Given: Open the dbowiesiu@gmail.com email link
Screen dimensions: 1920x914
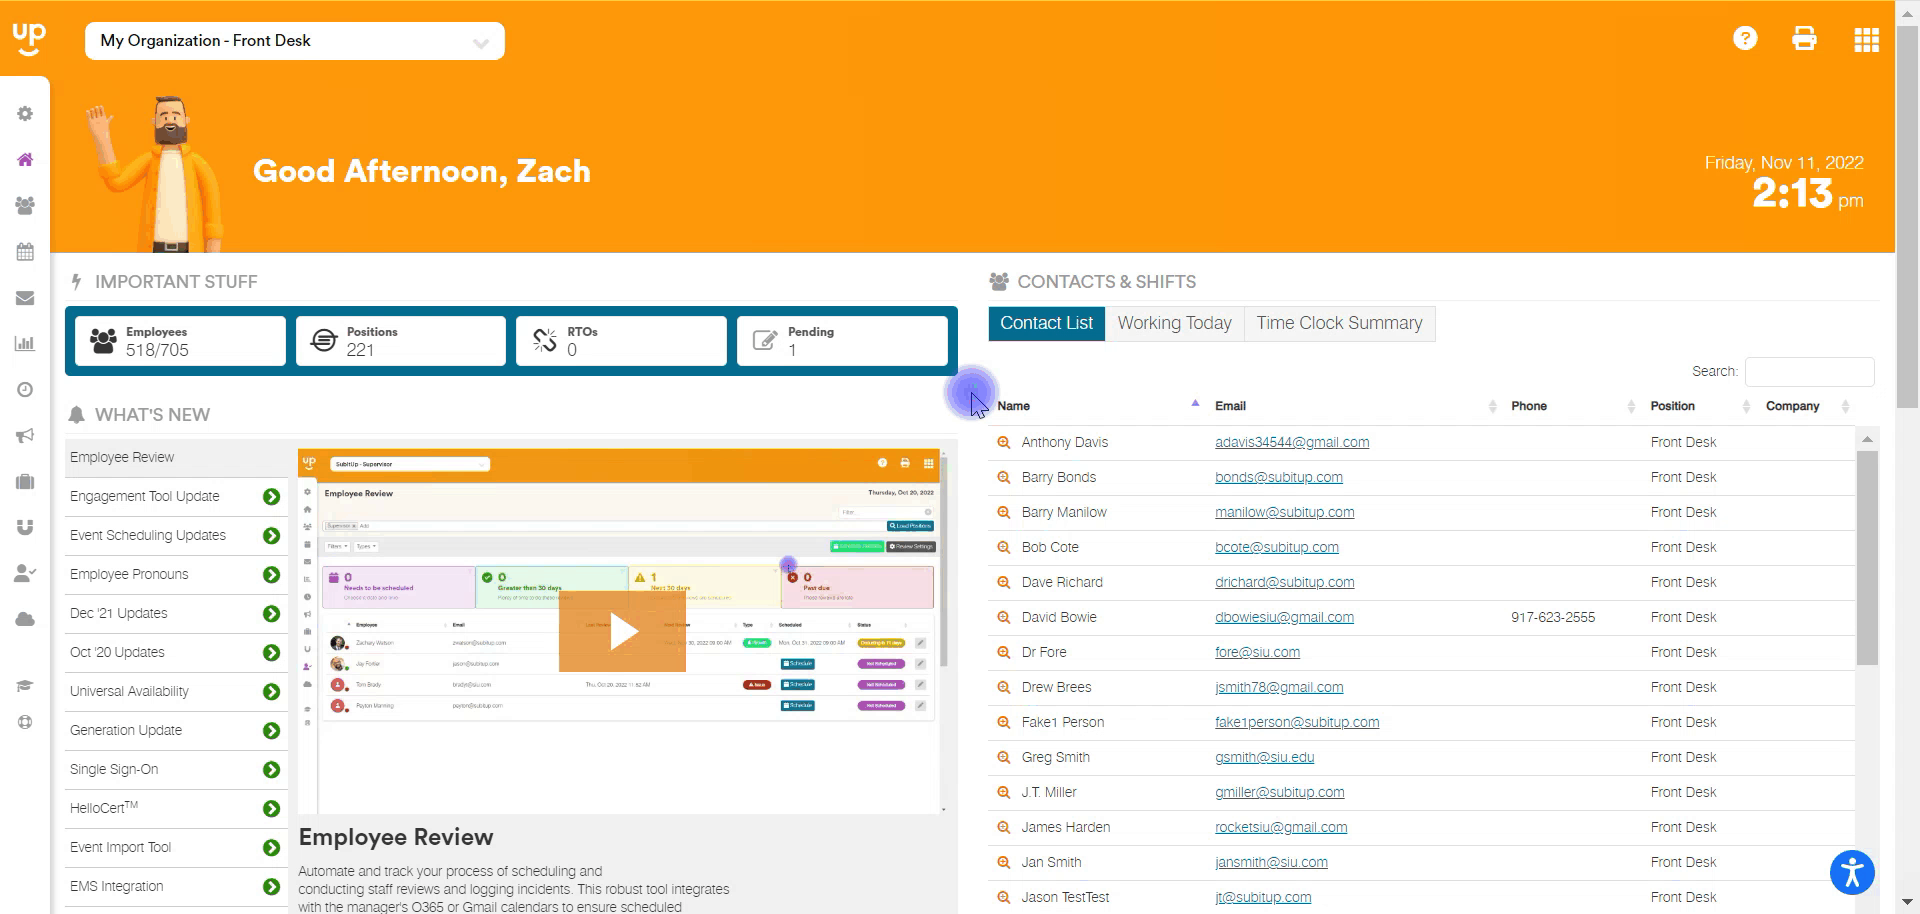Looking at the screenshot, I should pos(1283,617).
